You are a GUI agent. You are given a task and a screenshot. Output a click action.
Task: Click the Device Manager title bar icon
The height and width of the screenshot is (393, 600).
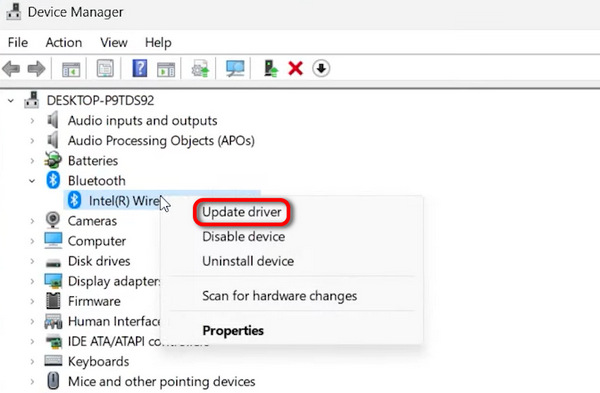tap(14, 12)
